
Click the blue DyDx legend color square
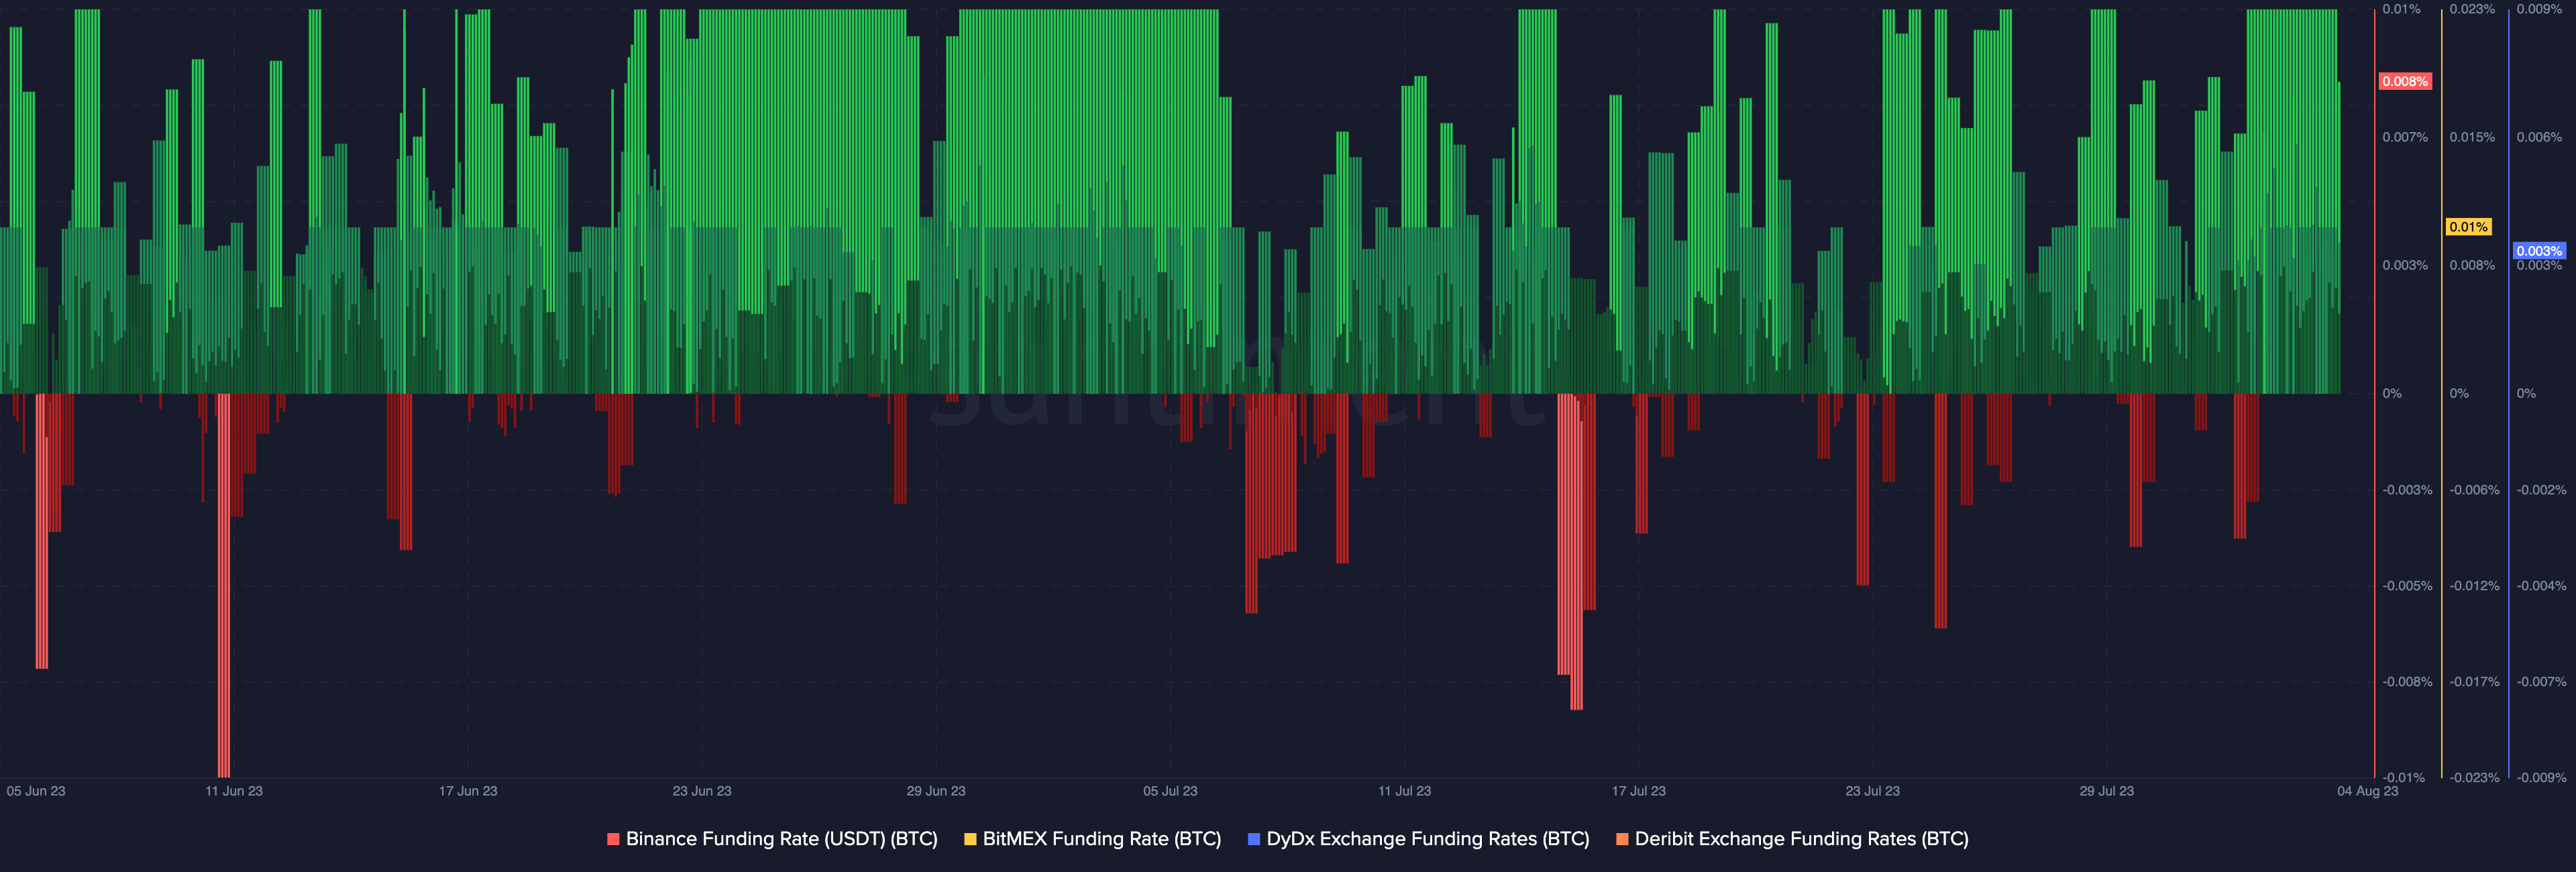tap(1254, 839)
